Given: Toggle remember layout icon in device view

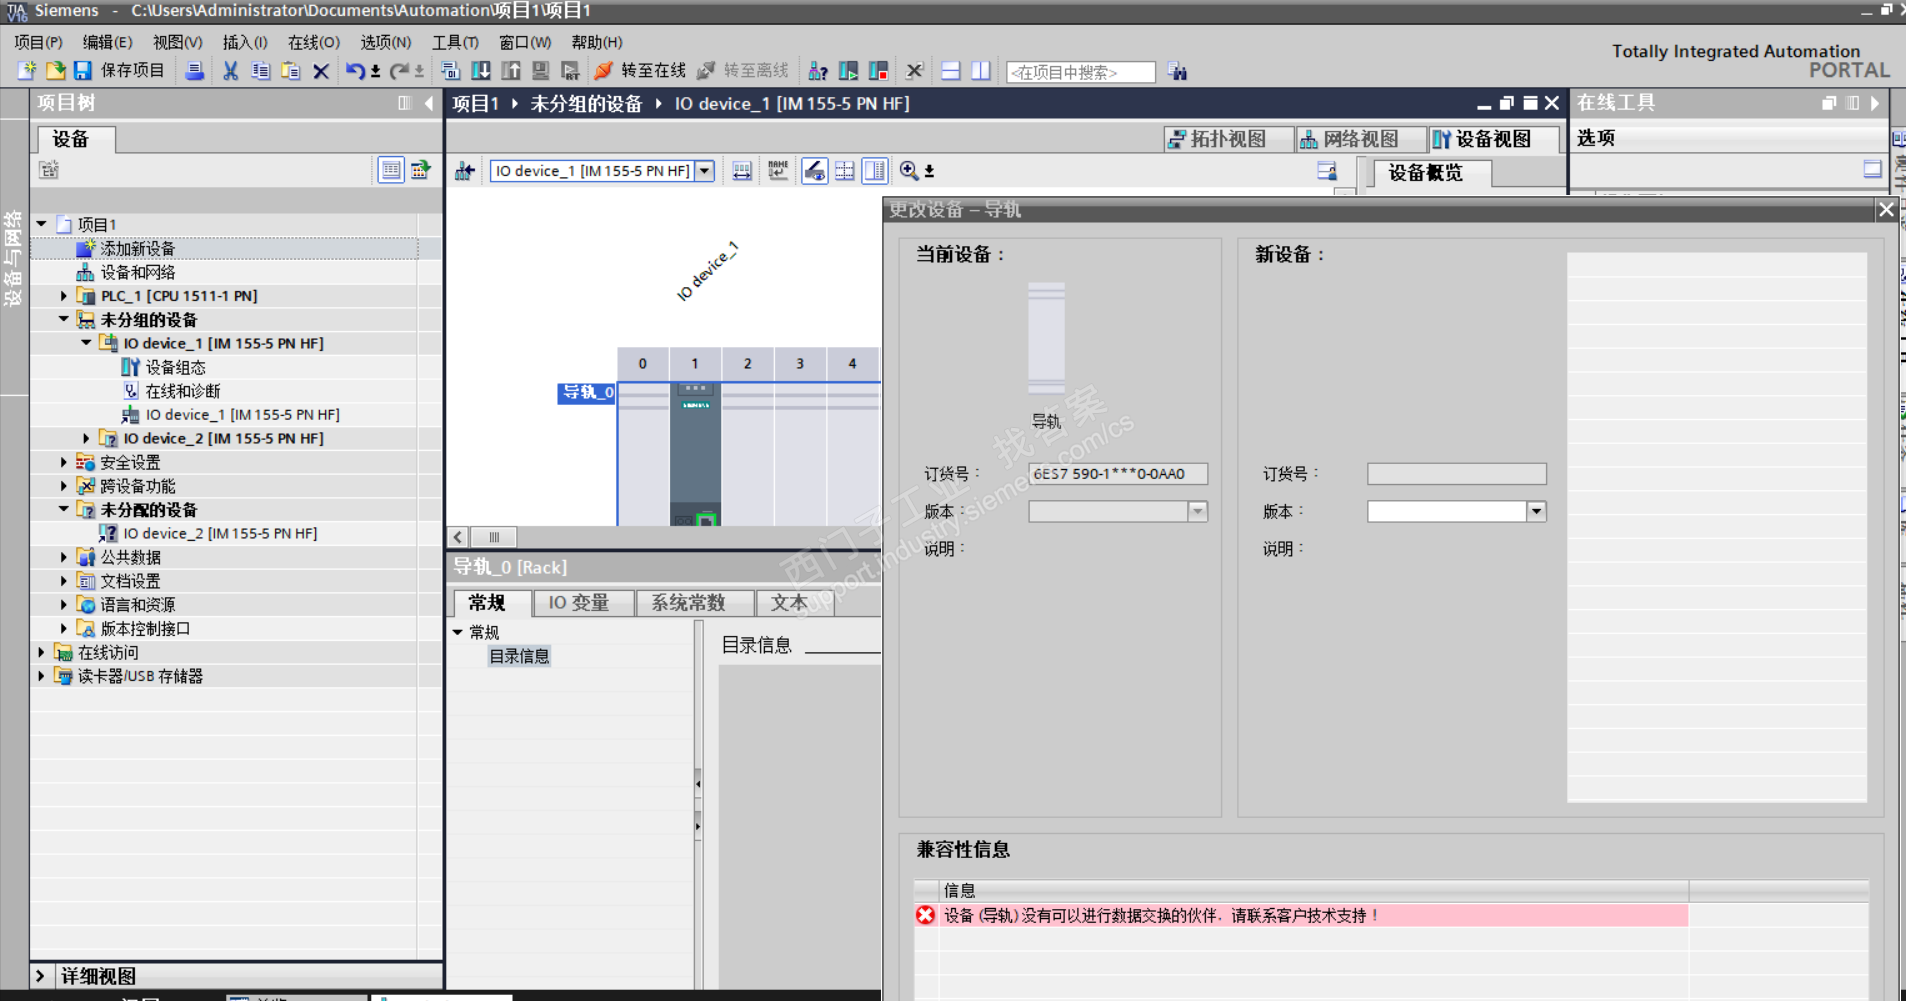Looking at the screenshot, I should [x=1327, y=171].
